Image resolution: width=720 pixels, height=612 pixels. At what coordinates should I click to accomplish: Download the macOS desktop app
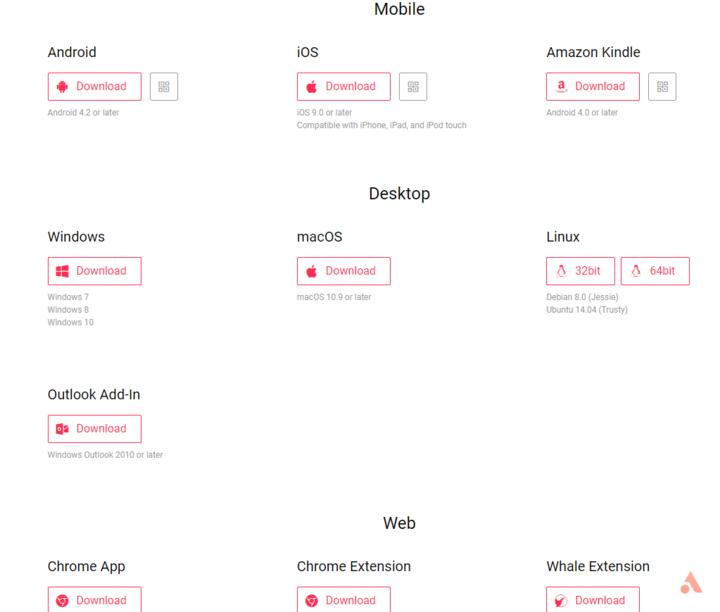(343, 271)
